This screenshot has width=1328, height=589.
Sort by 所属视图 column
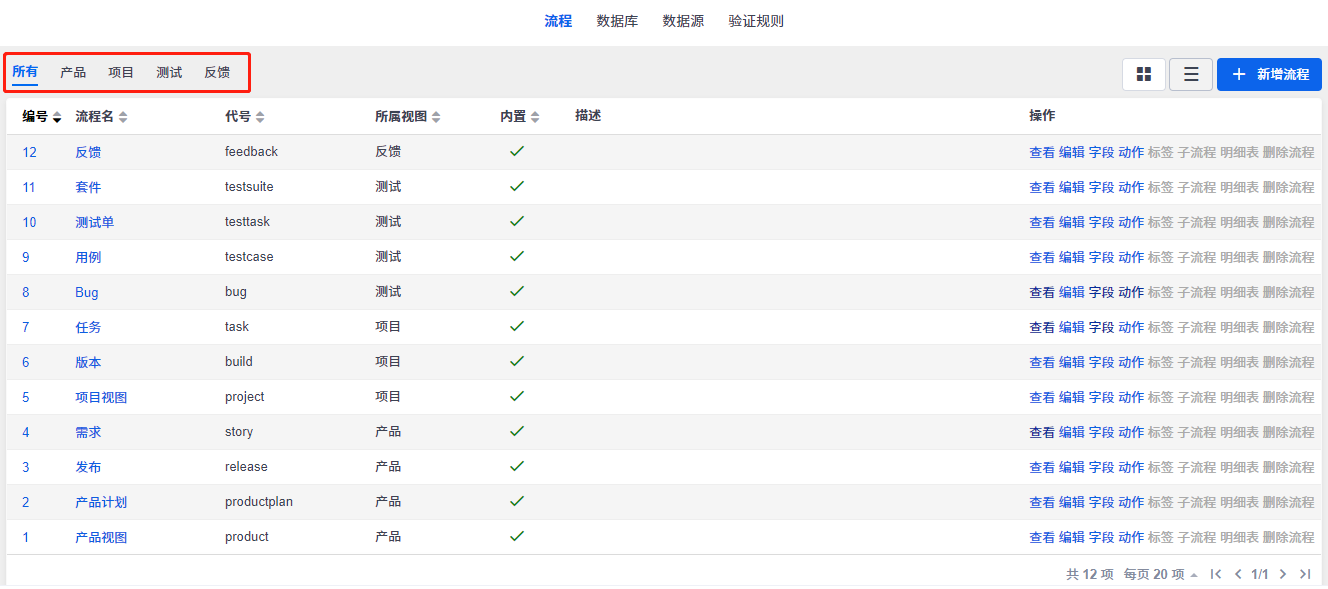436,117
